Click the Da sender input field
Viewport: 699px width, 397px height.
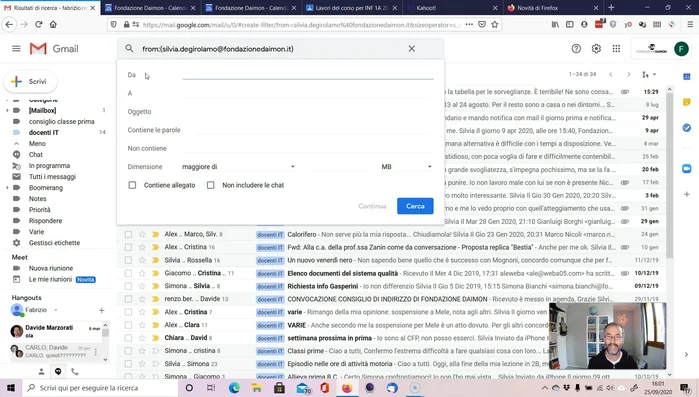(x=308, y=74)
